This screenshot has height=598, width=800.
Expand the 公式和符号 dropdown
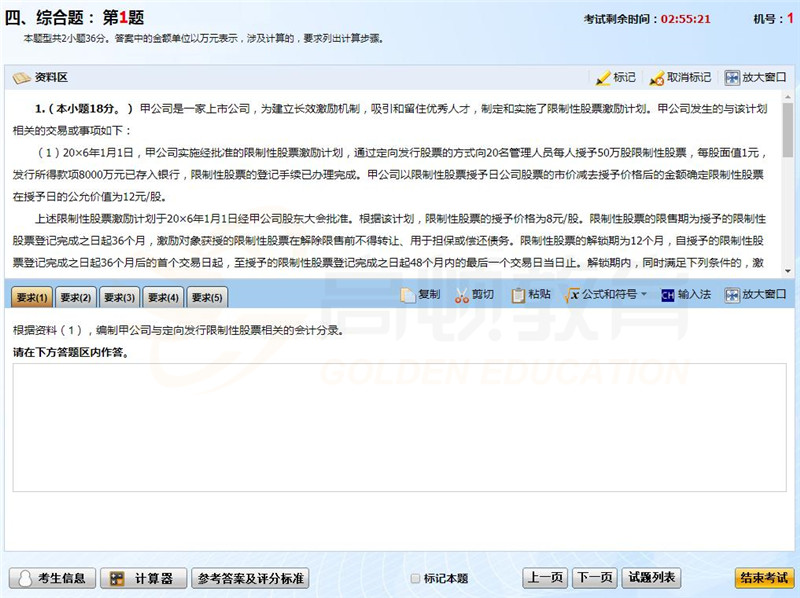pos(644,296)
